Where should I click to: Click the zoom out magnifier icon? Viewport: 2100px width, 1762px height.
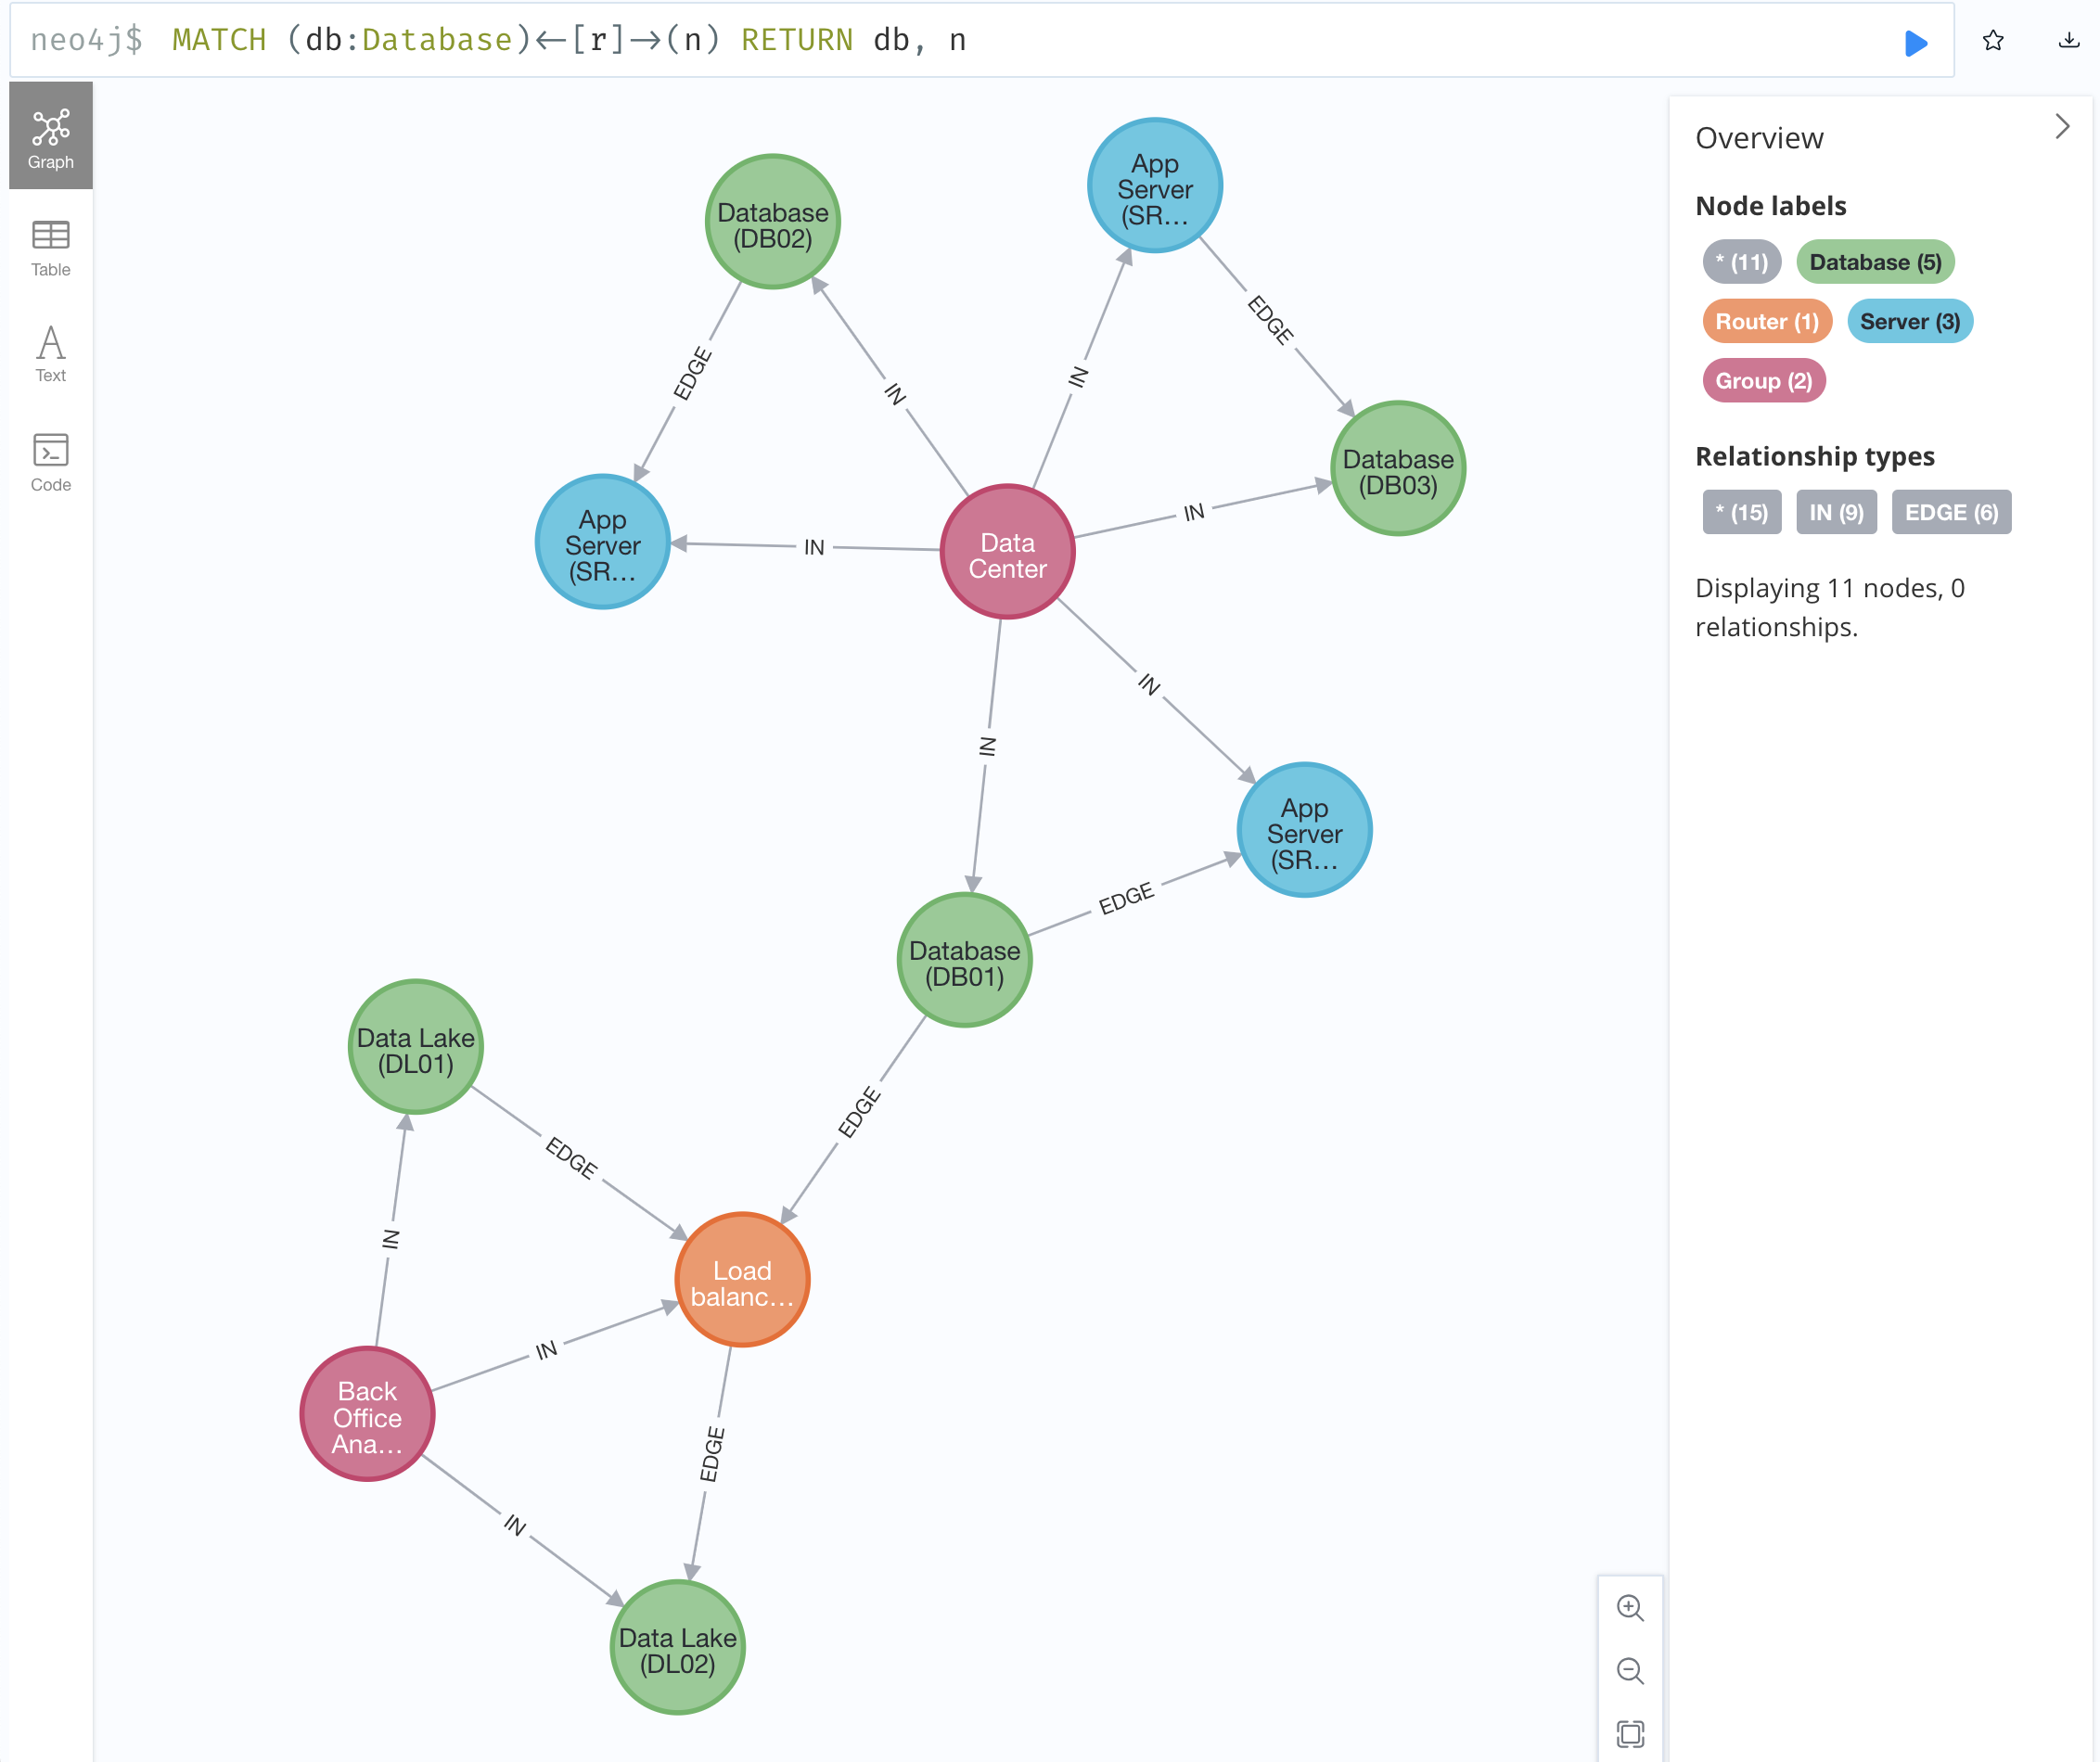[1630, 1670]
